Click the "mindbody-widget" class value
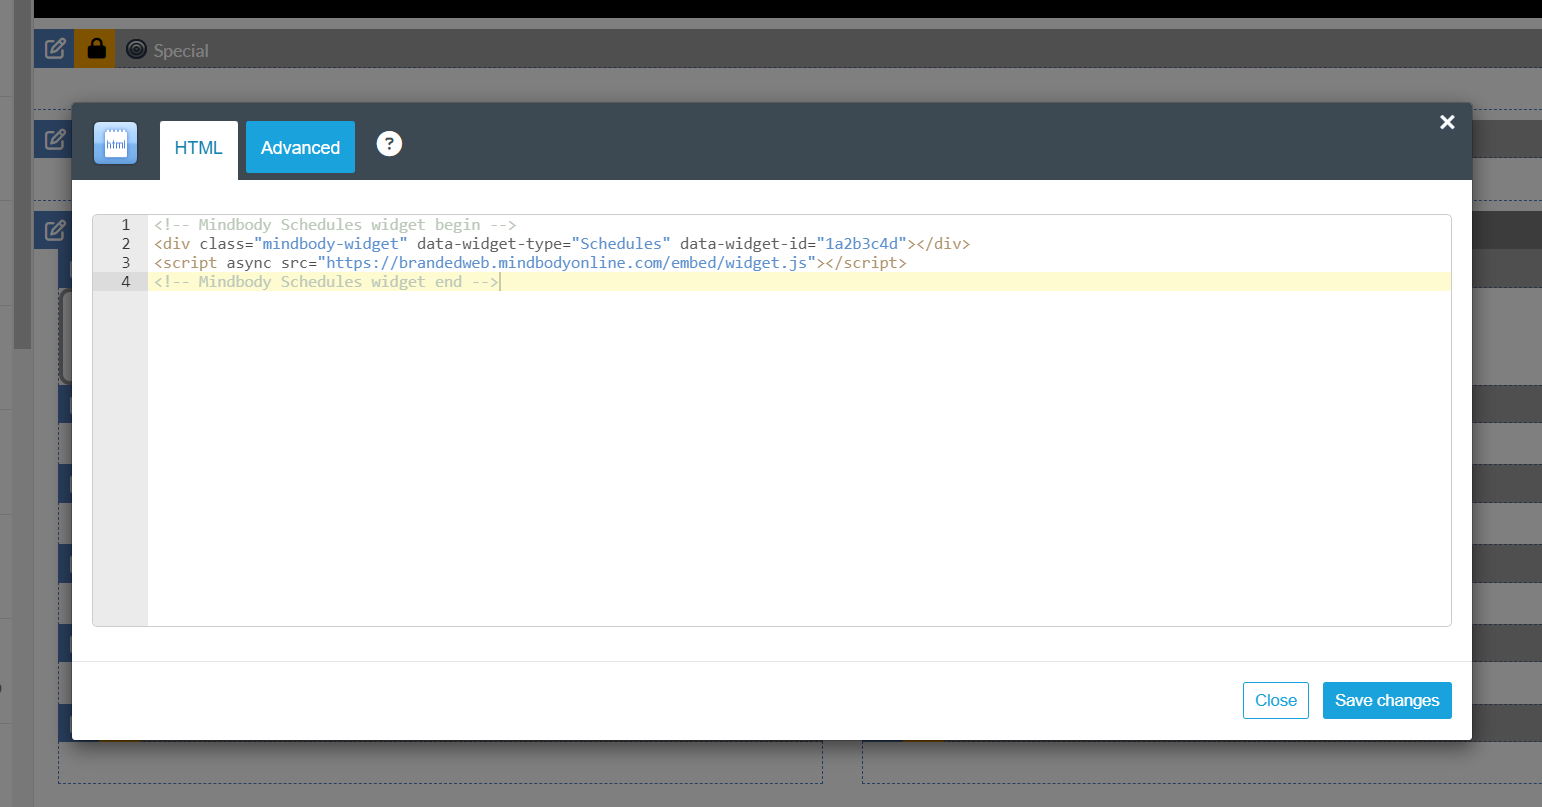1542x807 pixels. pos(331,244)
